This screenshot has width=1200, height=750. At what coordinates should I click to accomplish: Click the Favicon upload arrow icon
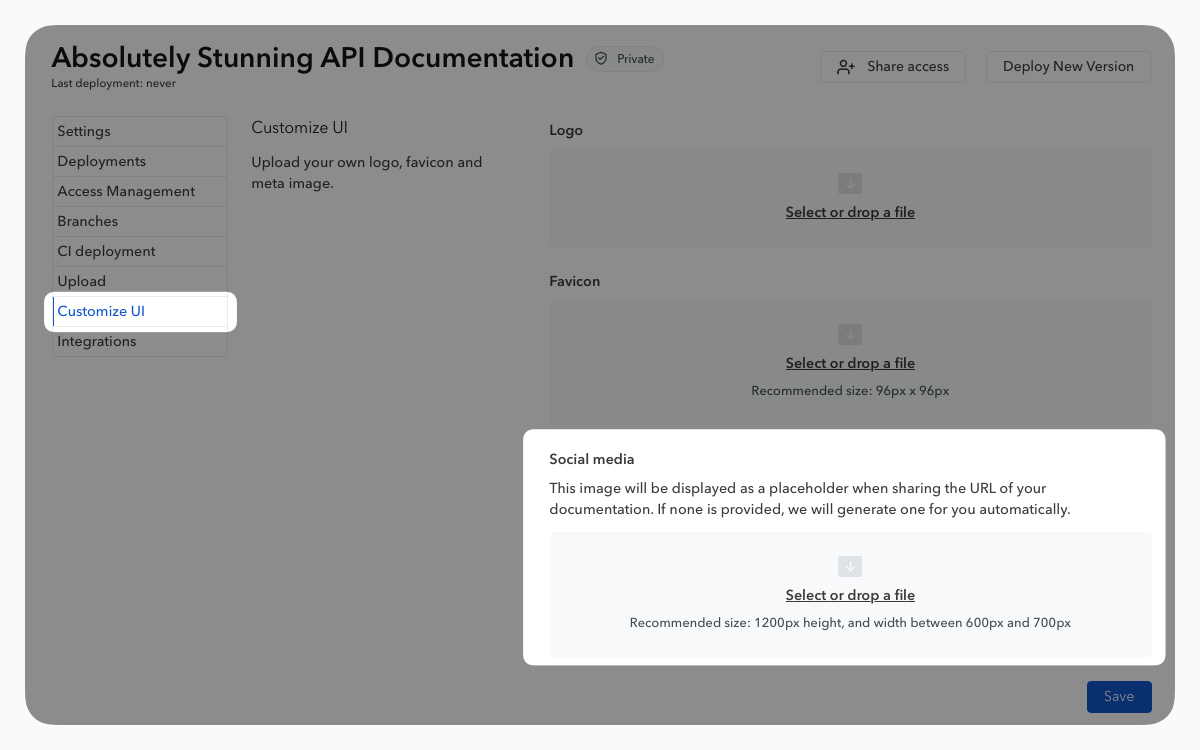[x=850, y=335]
